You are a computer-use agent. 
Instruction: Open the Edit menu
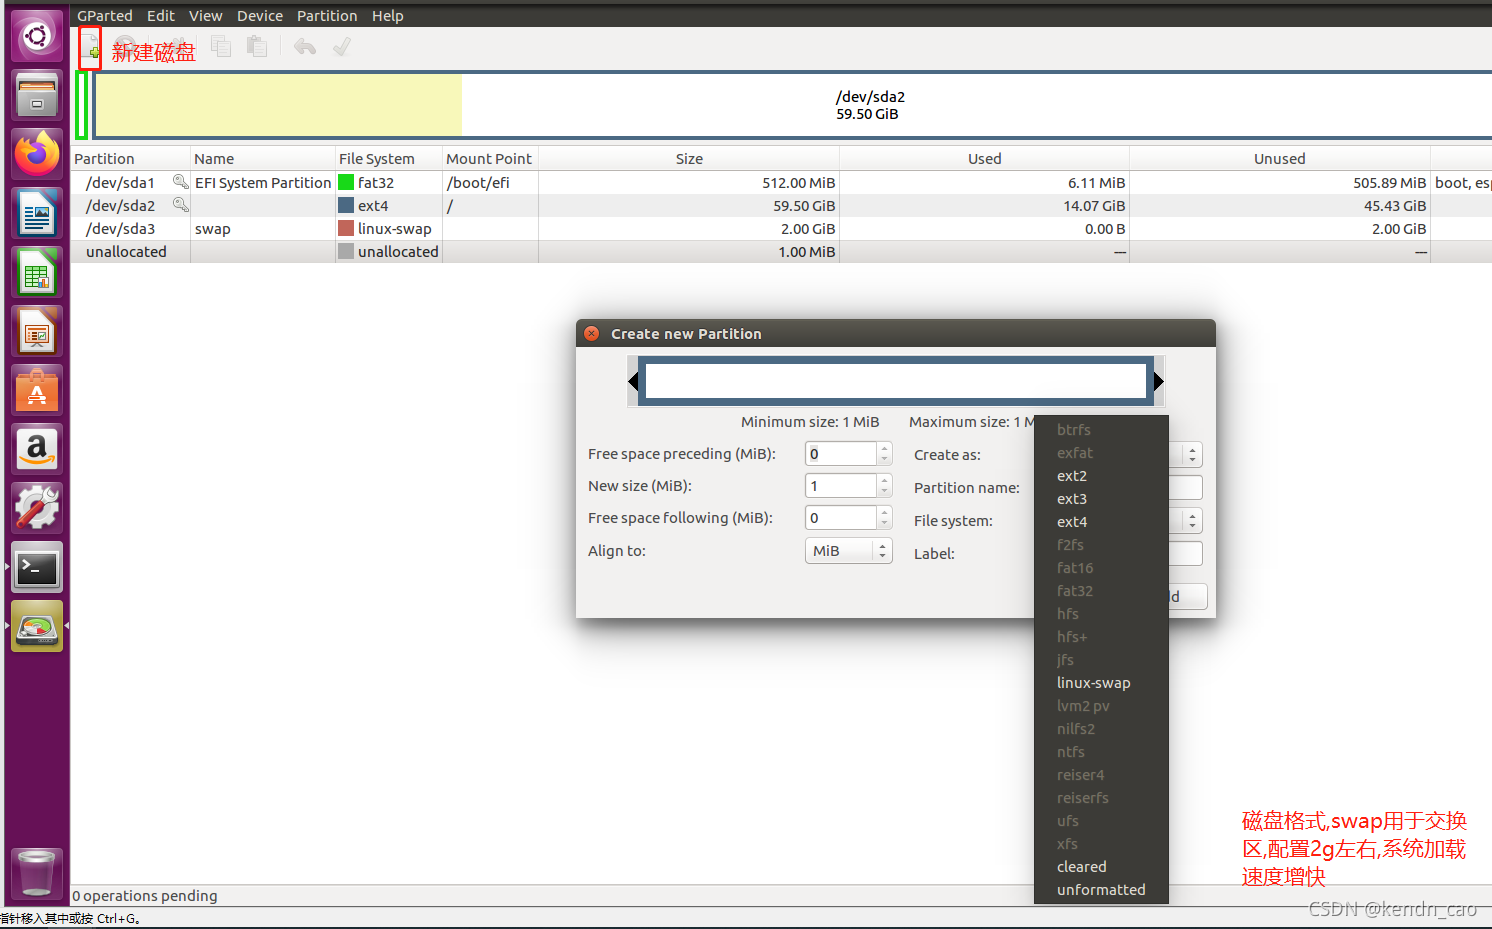(161, 16)
